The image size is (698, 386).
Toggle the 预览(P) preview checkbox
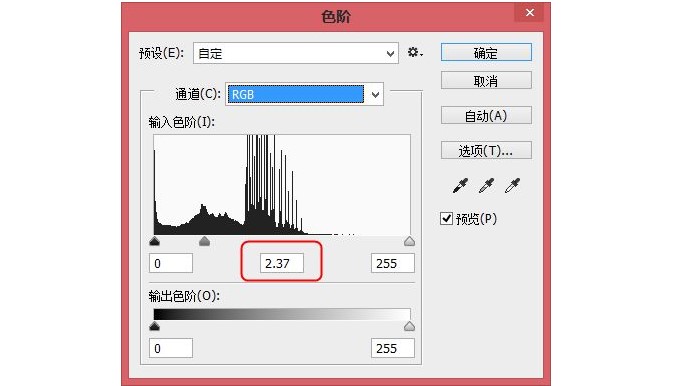[446, 219]
